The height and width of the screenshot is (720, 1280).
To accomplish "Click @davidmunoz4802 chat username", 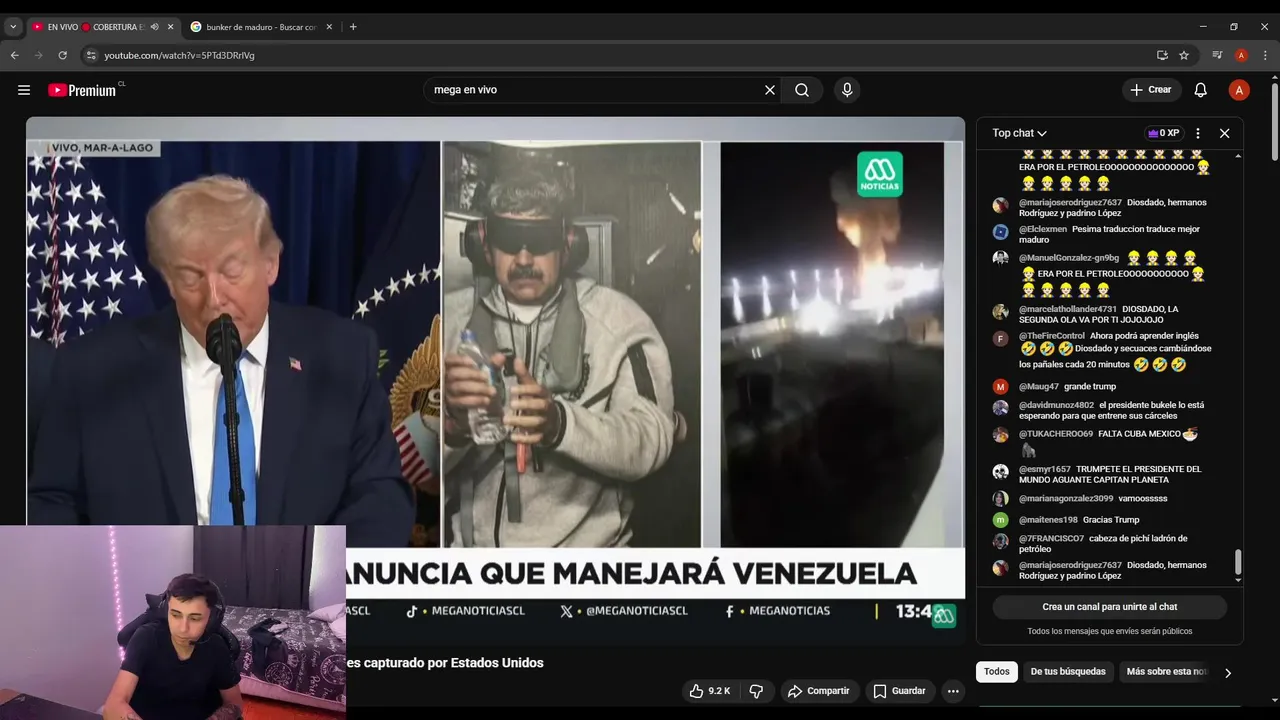I will click(x=1056, y=406).
